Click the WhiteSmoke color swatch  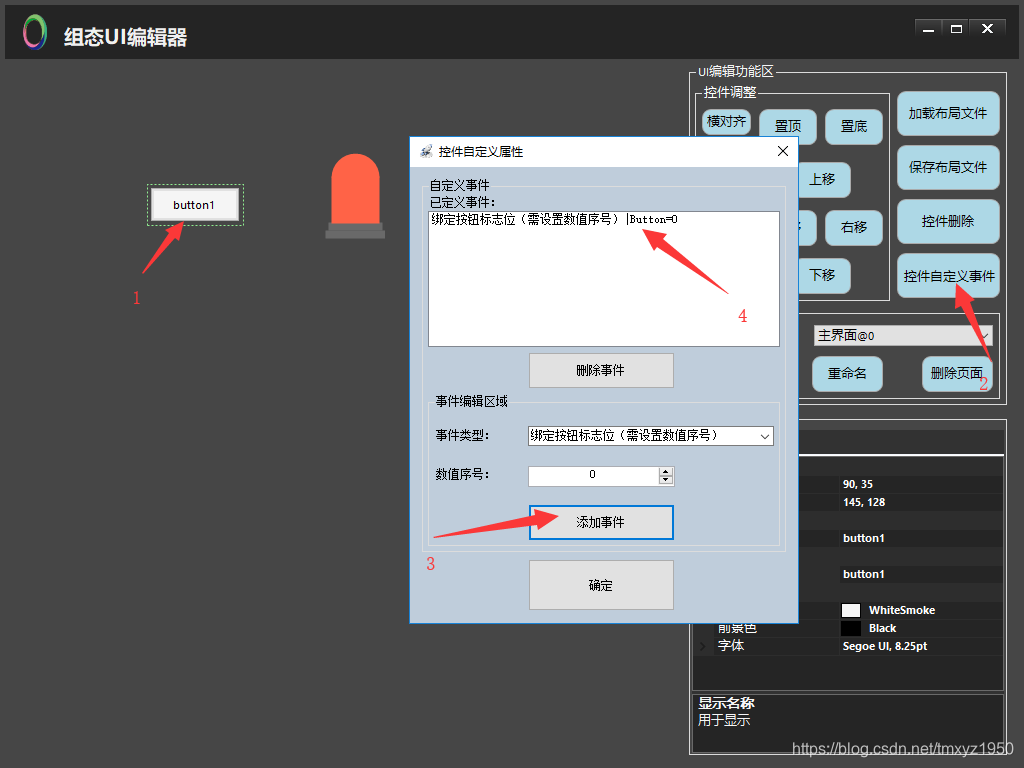coord(850,611)
